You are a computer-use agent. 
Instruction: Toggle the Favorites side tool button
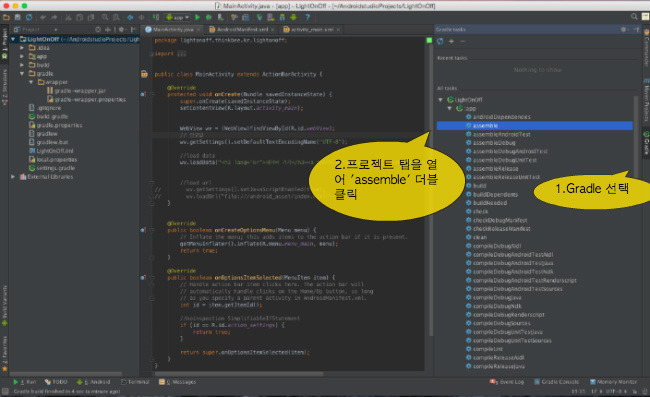click(5, 353)
